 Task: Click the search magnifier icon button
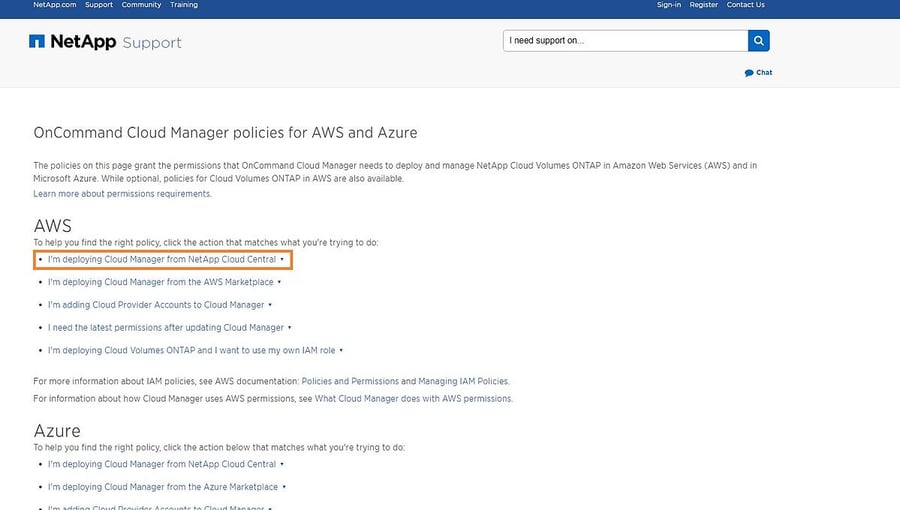point(759,41)
